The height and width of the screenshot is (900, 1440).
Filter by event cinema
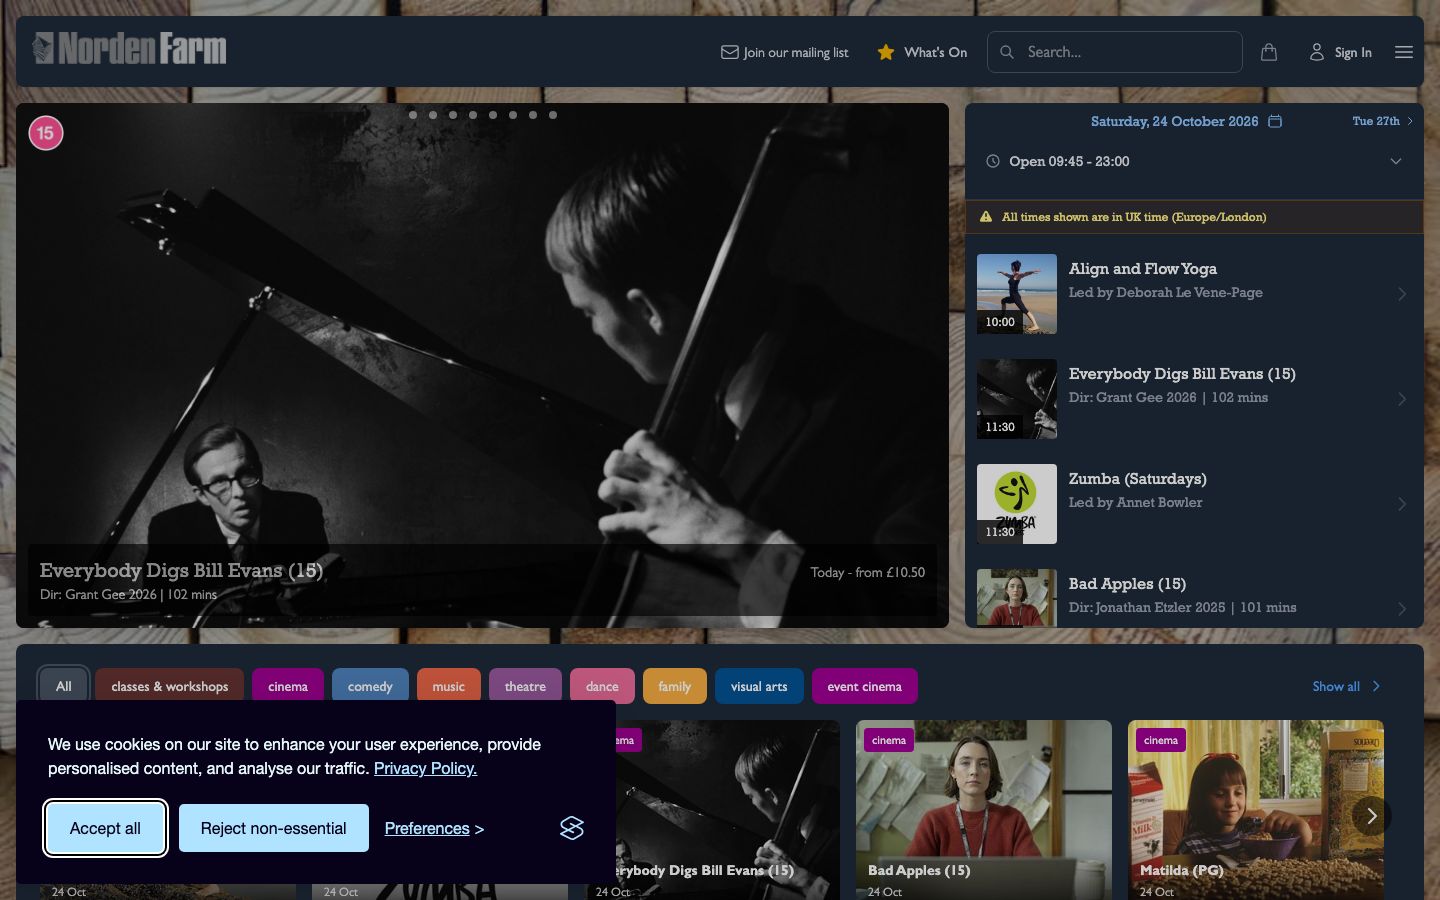tap(865, 686)
